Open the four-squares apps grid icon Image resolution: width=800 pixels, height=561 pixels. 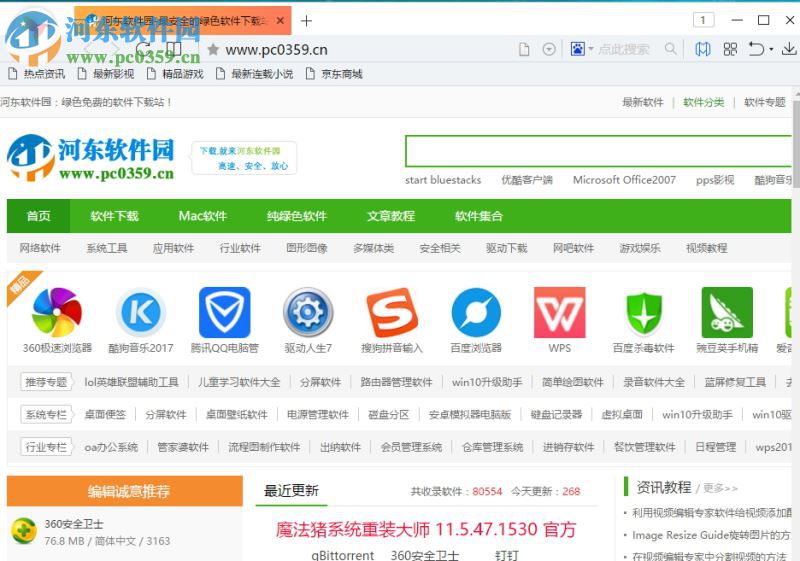(x=730, y=49)
